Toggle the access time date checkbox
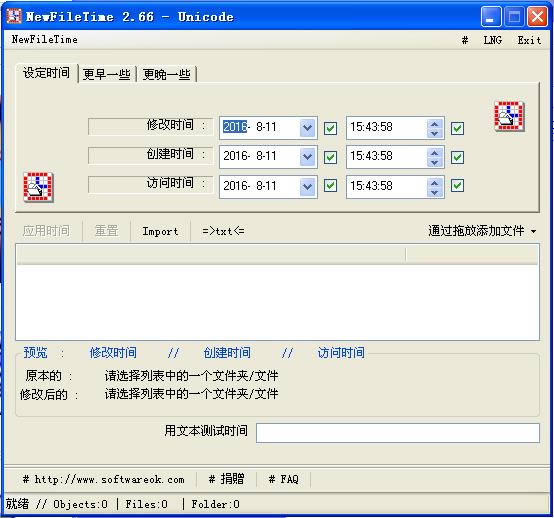The height and width of the screenshot is (518, 554). coord(330,186)
